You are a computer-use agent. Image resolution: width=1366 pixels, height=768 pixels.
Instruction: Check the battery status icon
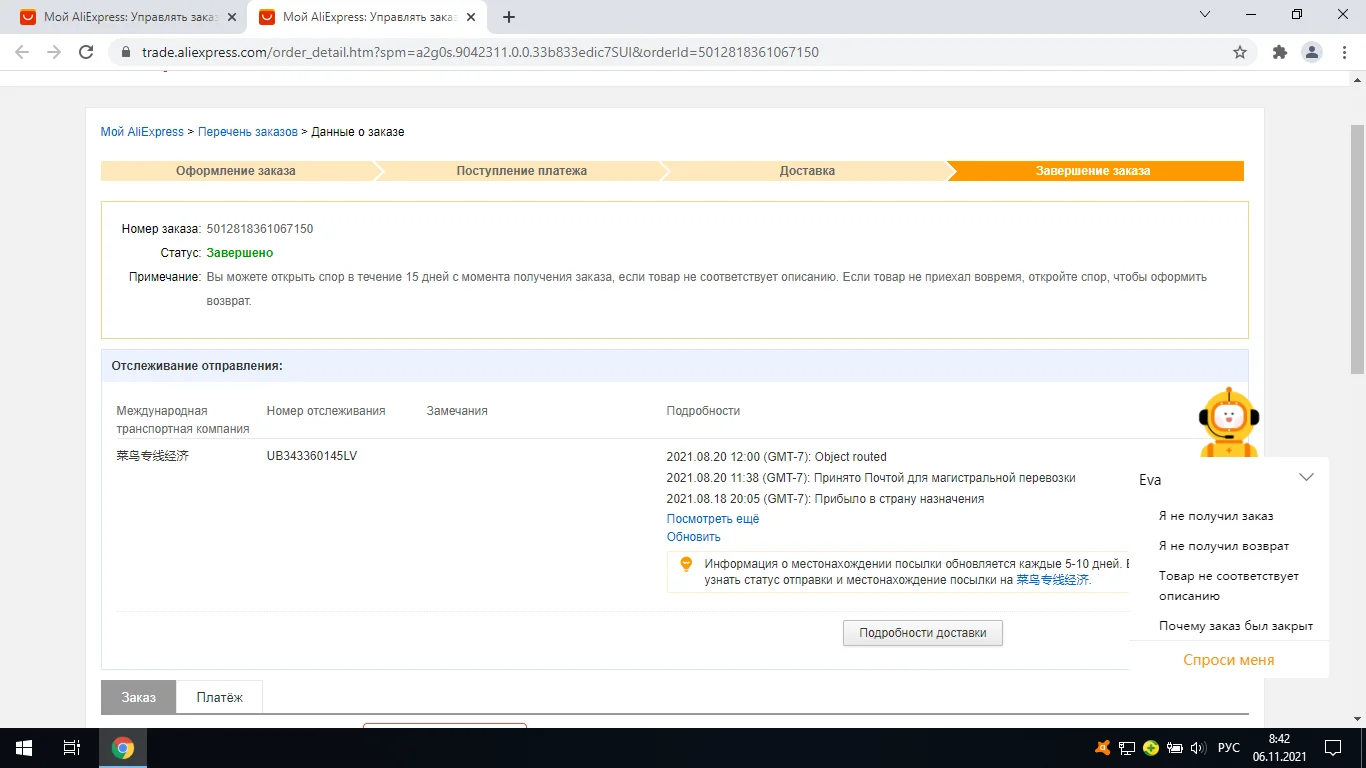point(1175,748)
